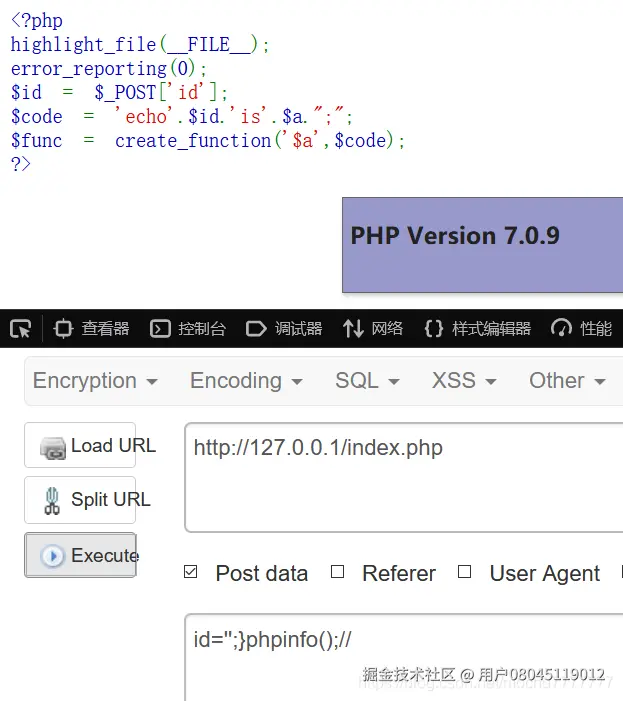Click the highlight_file(__FILE__) code line
This screenshot has height=701, width=623.
click(140, 44)
